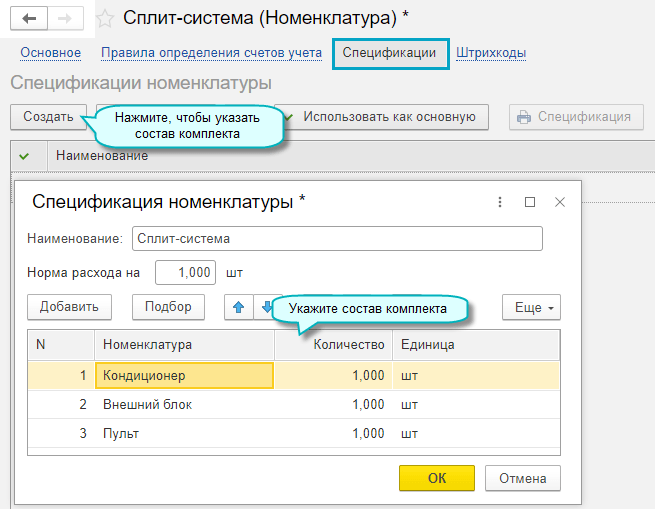Confirm with the yellow ОК button
Screen dimensions: 655x509
(x=437, y=478)
